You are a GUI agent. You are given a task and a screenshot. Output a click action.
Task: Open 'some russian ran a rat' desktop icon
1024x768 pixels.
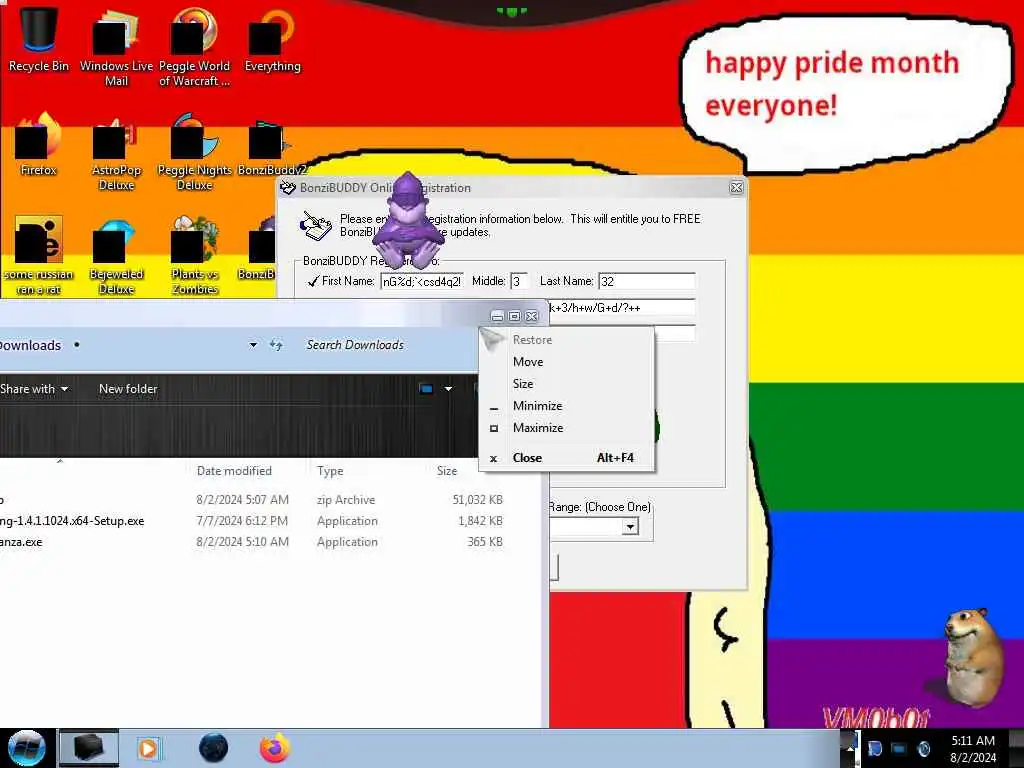tap(39, 256)
